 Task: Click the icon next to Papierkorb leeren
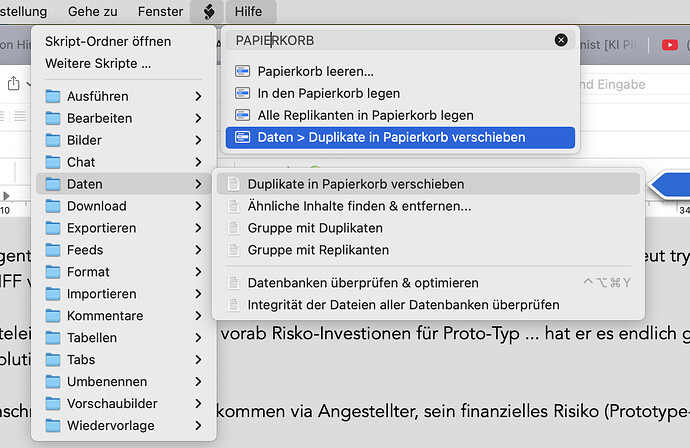pyautogui.click(x=242, y=72)
